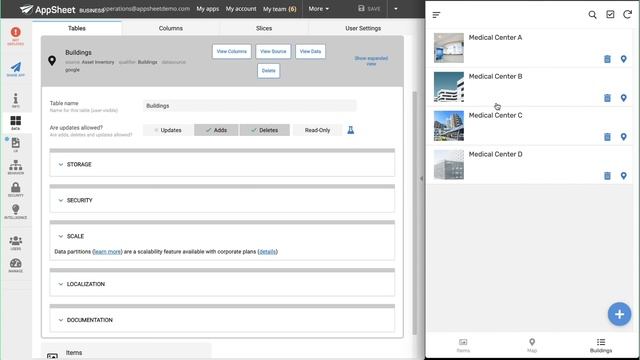Click the Save button
Screen dimensions: 640x360
click(x=369, y=9)
